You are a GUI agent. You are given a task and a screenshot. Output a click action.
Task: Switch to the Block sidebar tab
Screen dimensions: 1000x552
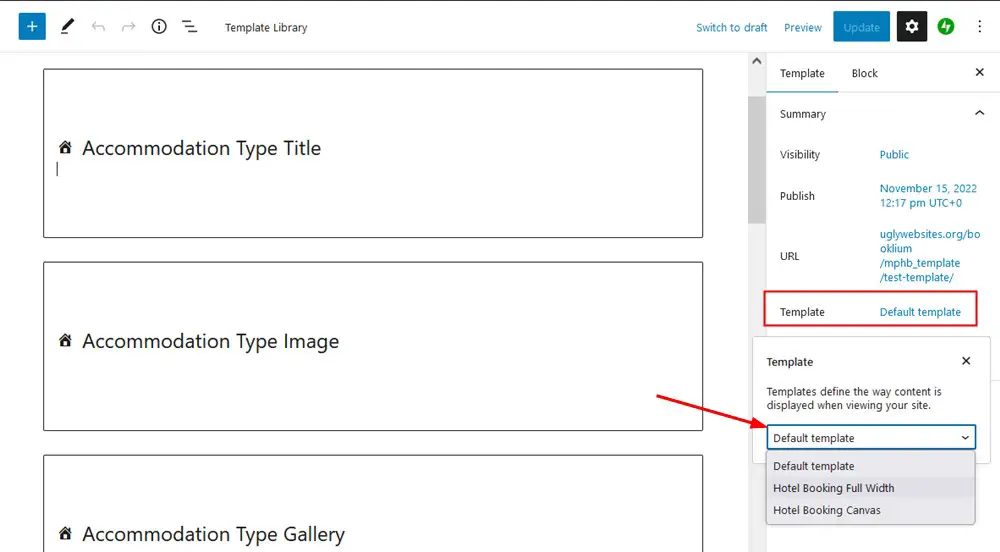pos(864,73)
